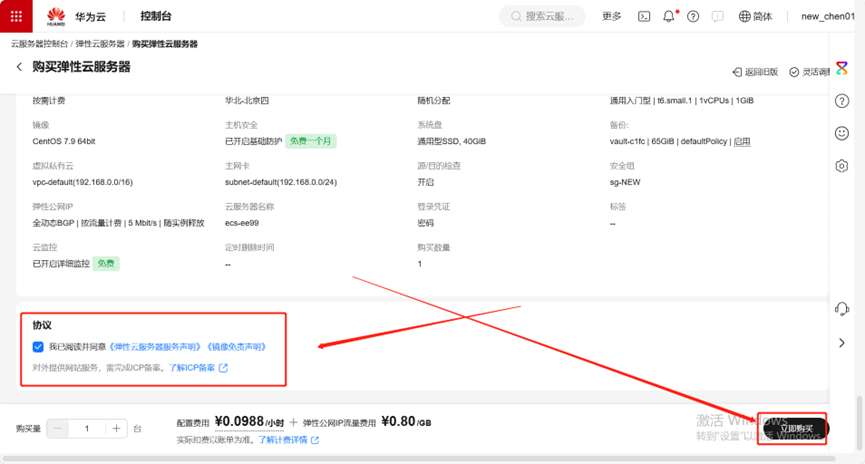Screen dimensions: 865x464
Task: Open 《镜像免责声明》 link
Action: (237, 347)
